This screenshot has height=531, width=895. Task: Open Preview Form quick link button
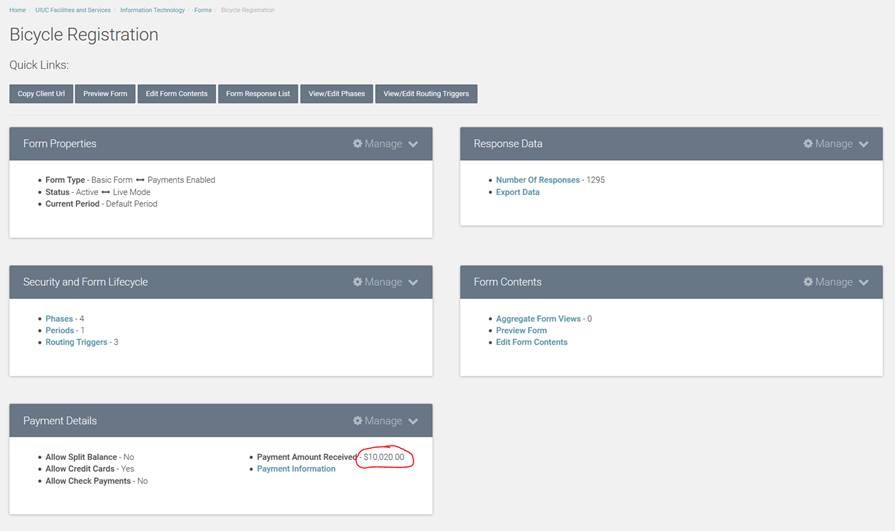pyautogui.click(x=105, y=94)
